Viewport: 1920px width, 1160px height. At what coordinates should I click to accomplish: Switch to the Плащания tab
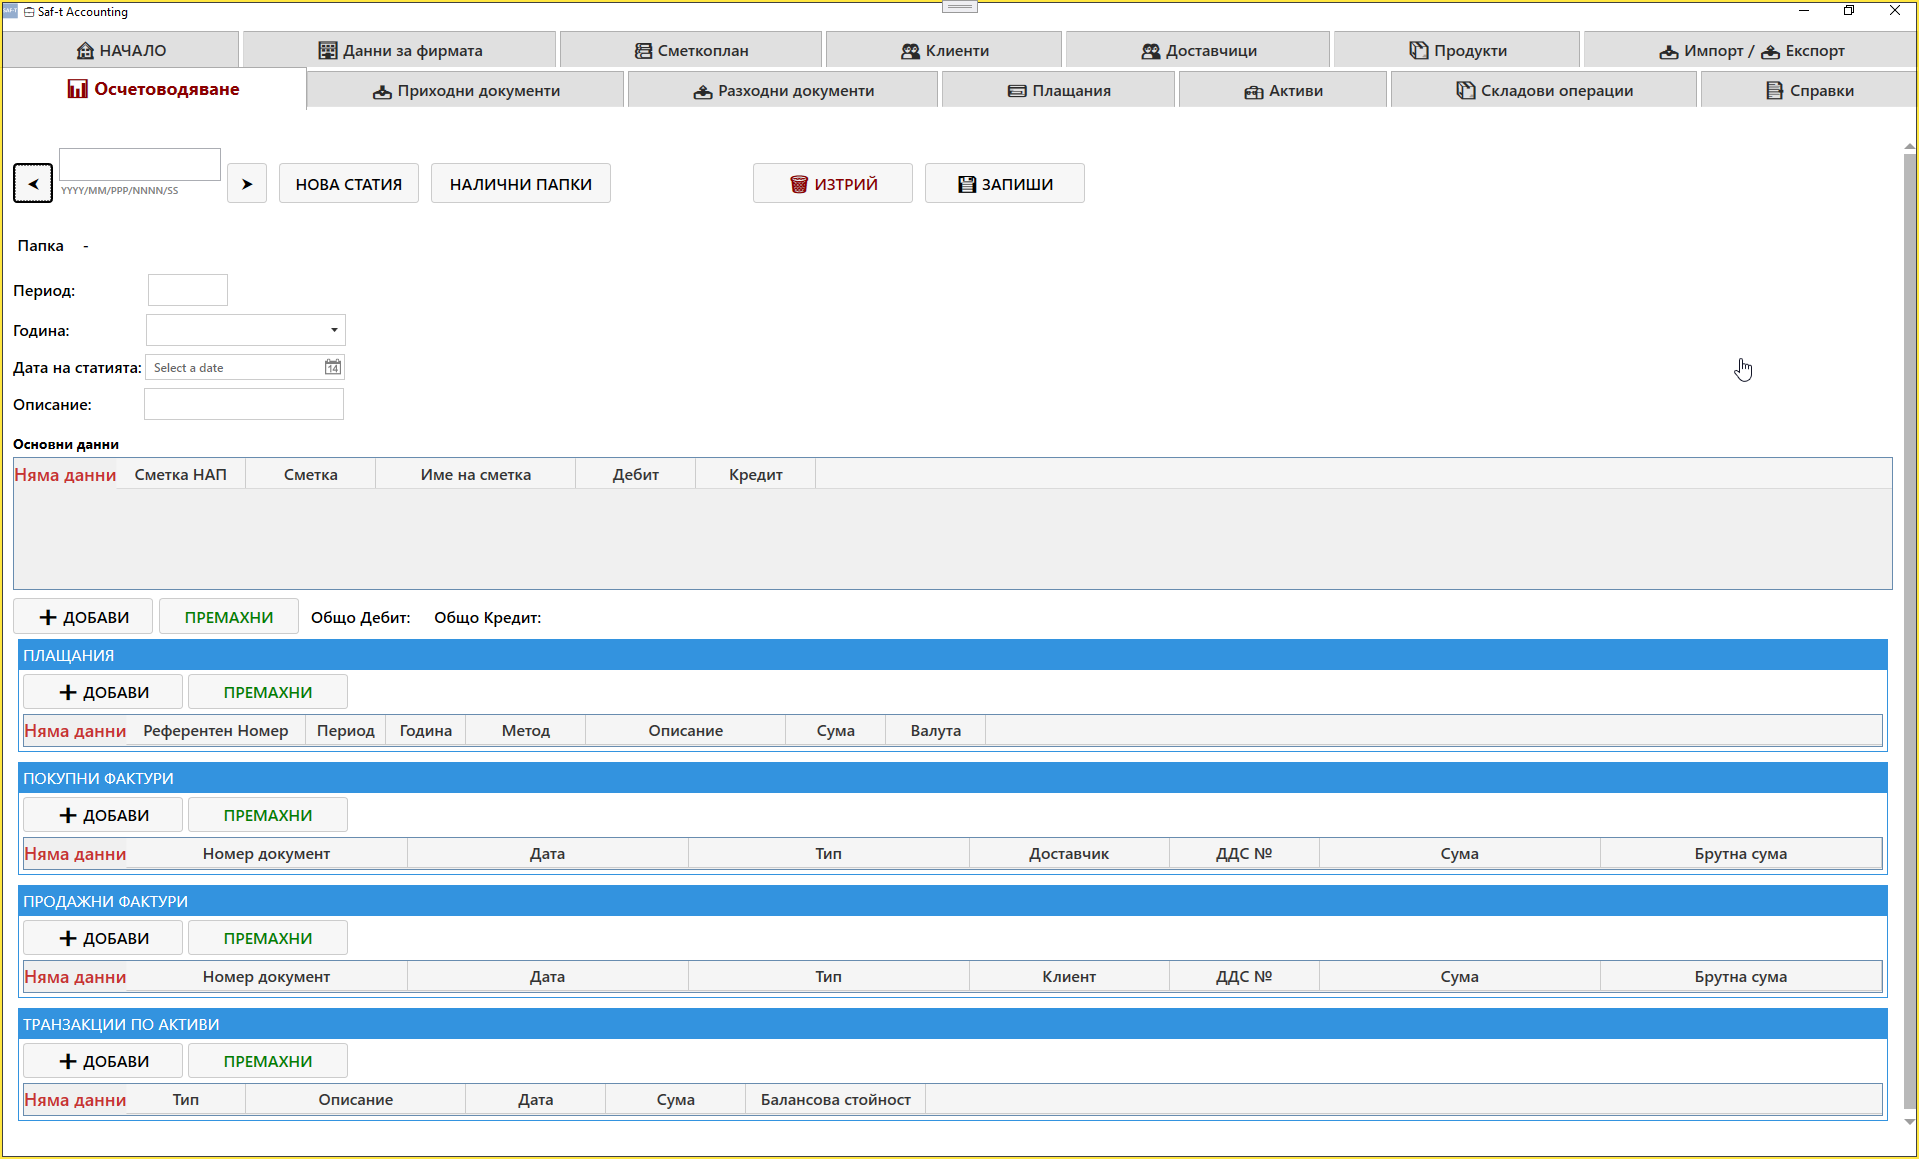click(1058, 90)
